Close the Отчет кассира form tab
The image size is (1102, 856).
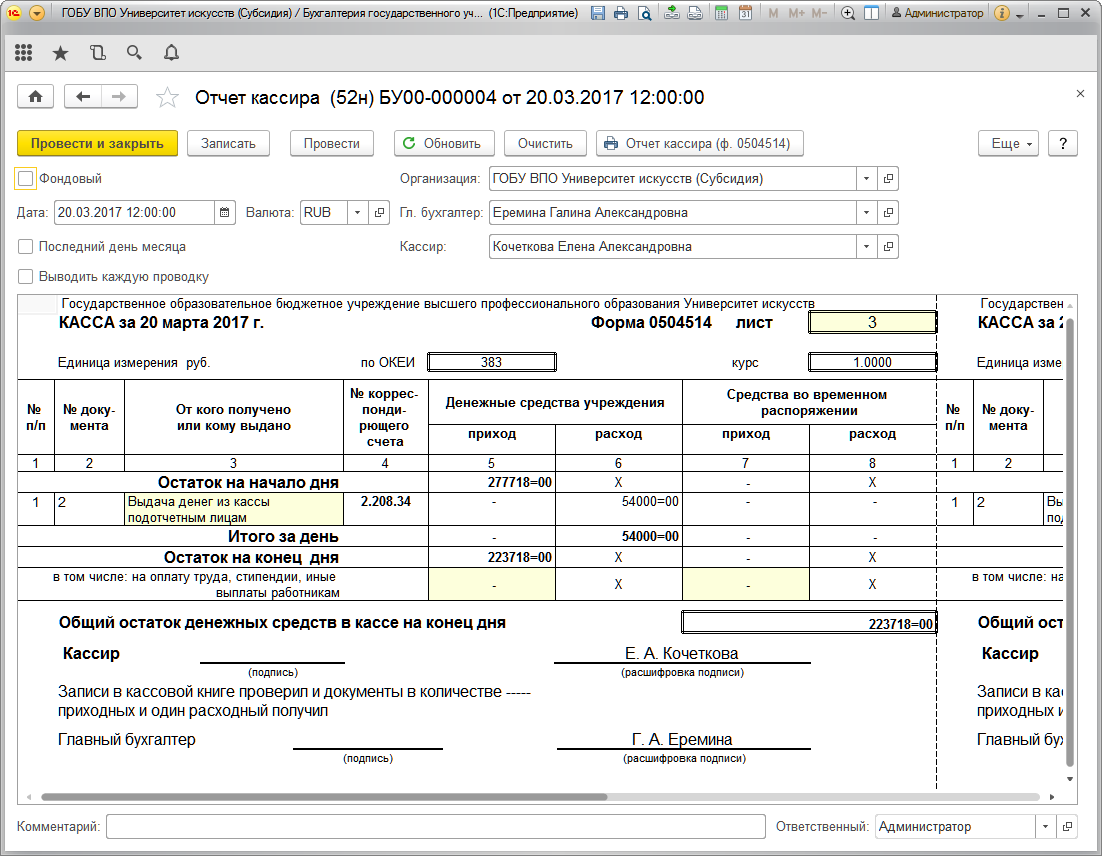coord(1080,93)
